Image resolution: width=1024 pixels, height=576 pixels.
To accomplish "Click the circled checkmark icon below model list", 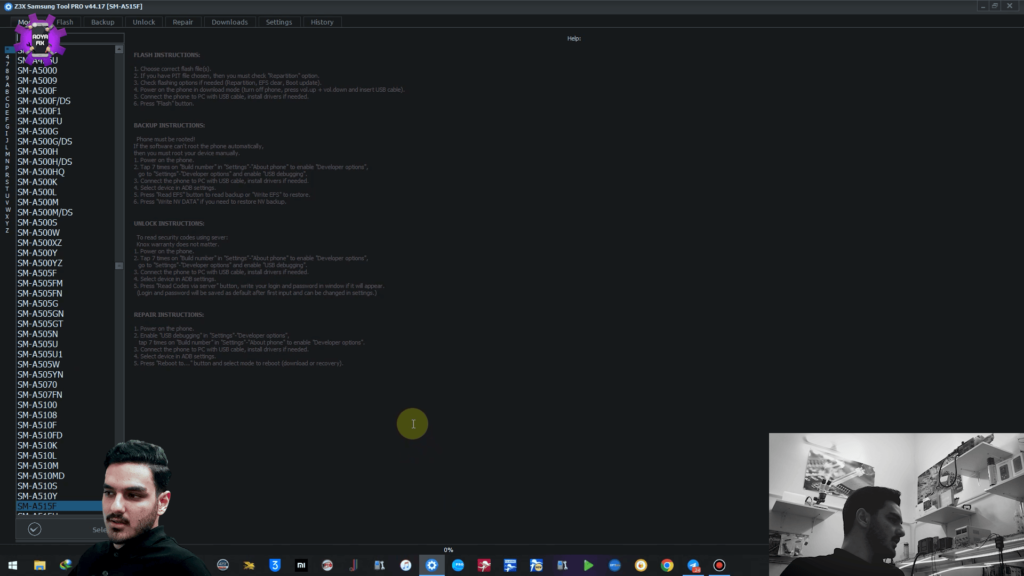I will coord(35,530).
